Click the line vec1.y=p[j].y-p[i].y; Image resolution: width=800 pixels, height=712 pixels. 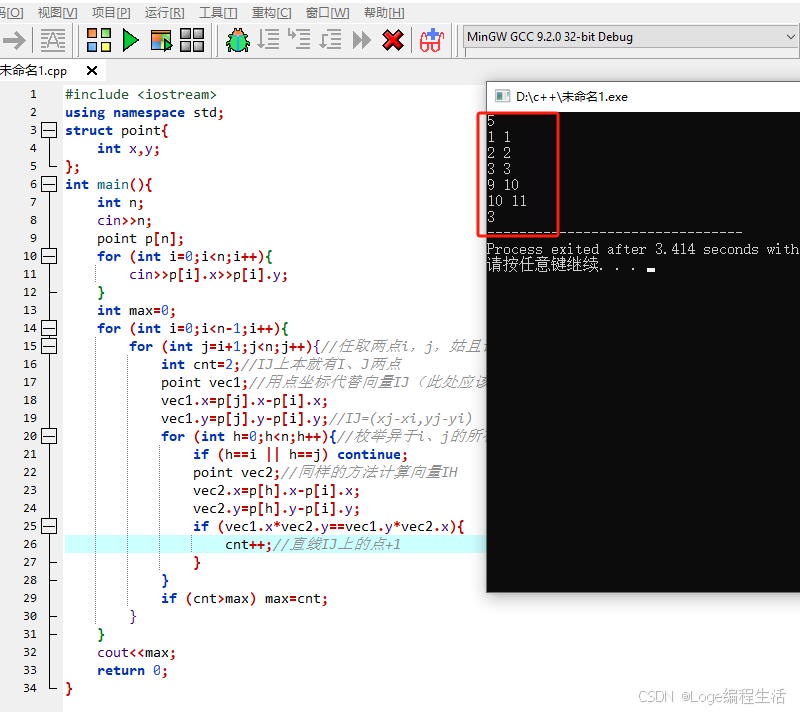point(244,419)
